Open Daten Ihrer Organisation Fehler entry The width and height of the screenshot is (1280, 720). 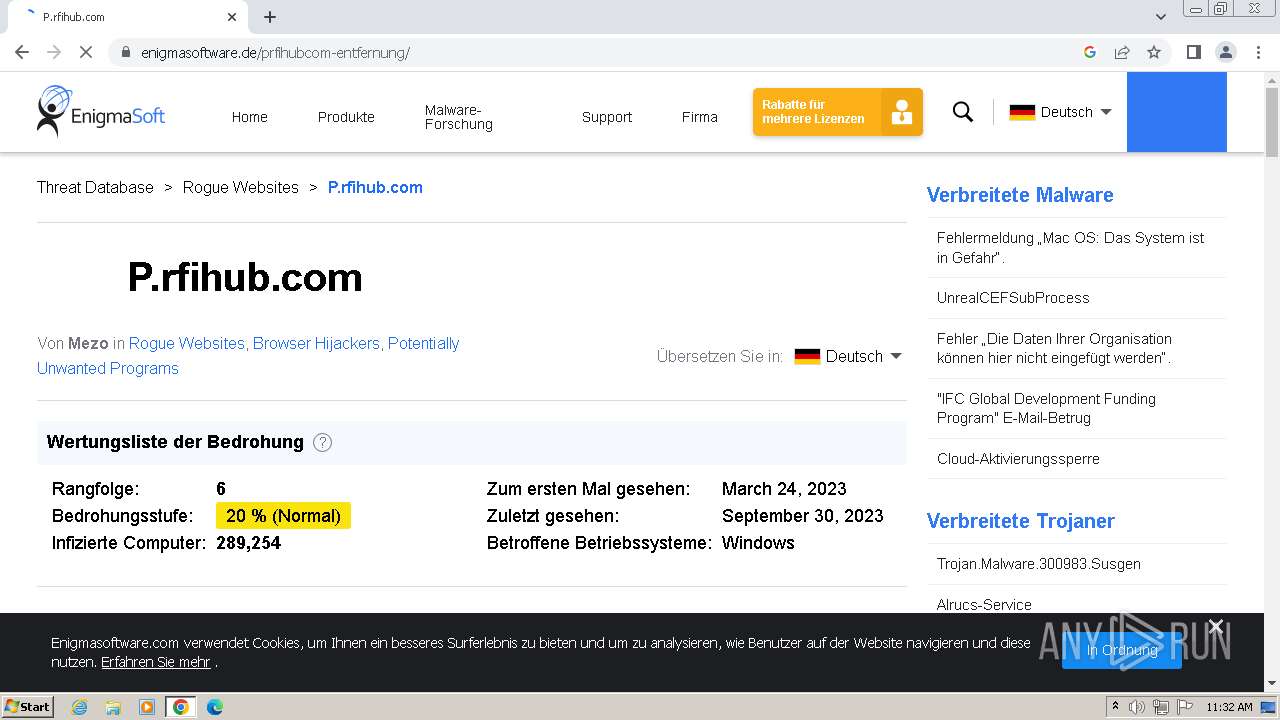pyautogui.click(x=1054, y=348)
